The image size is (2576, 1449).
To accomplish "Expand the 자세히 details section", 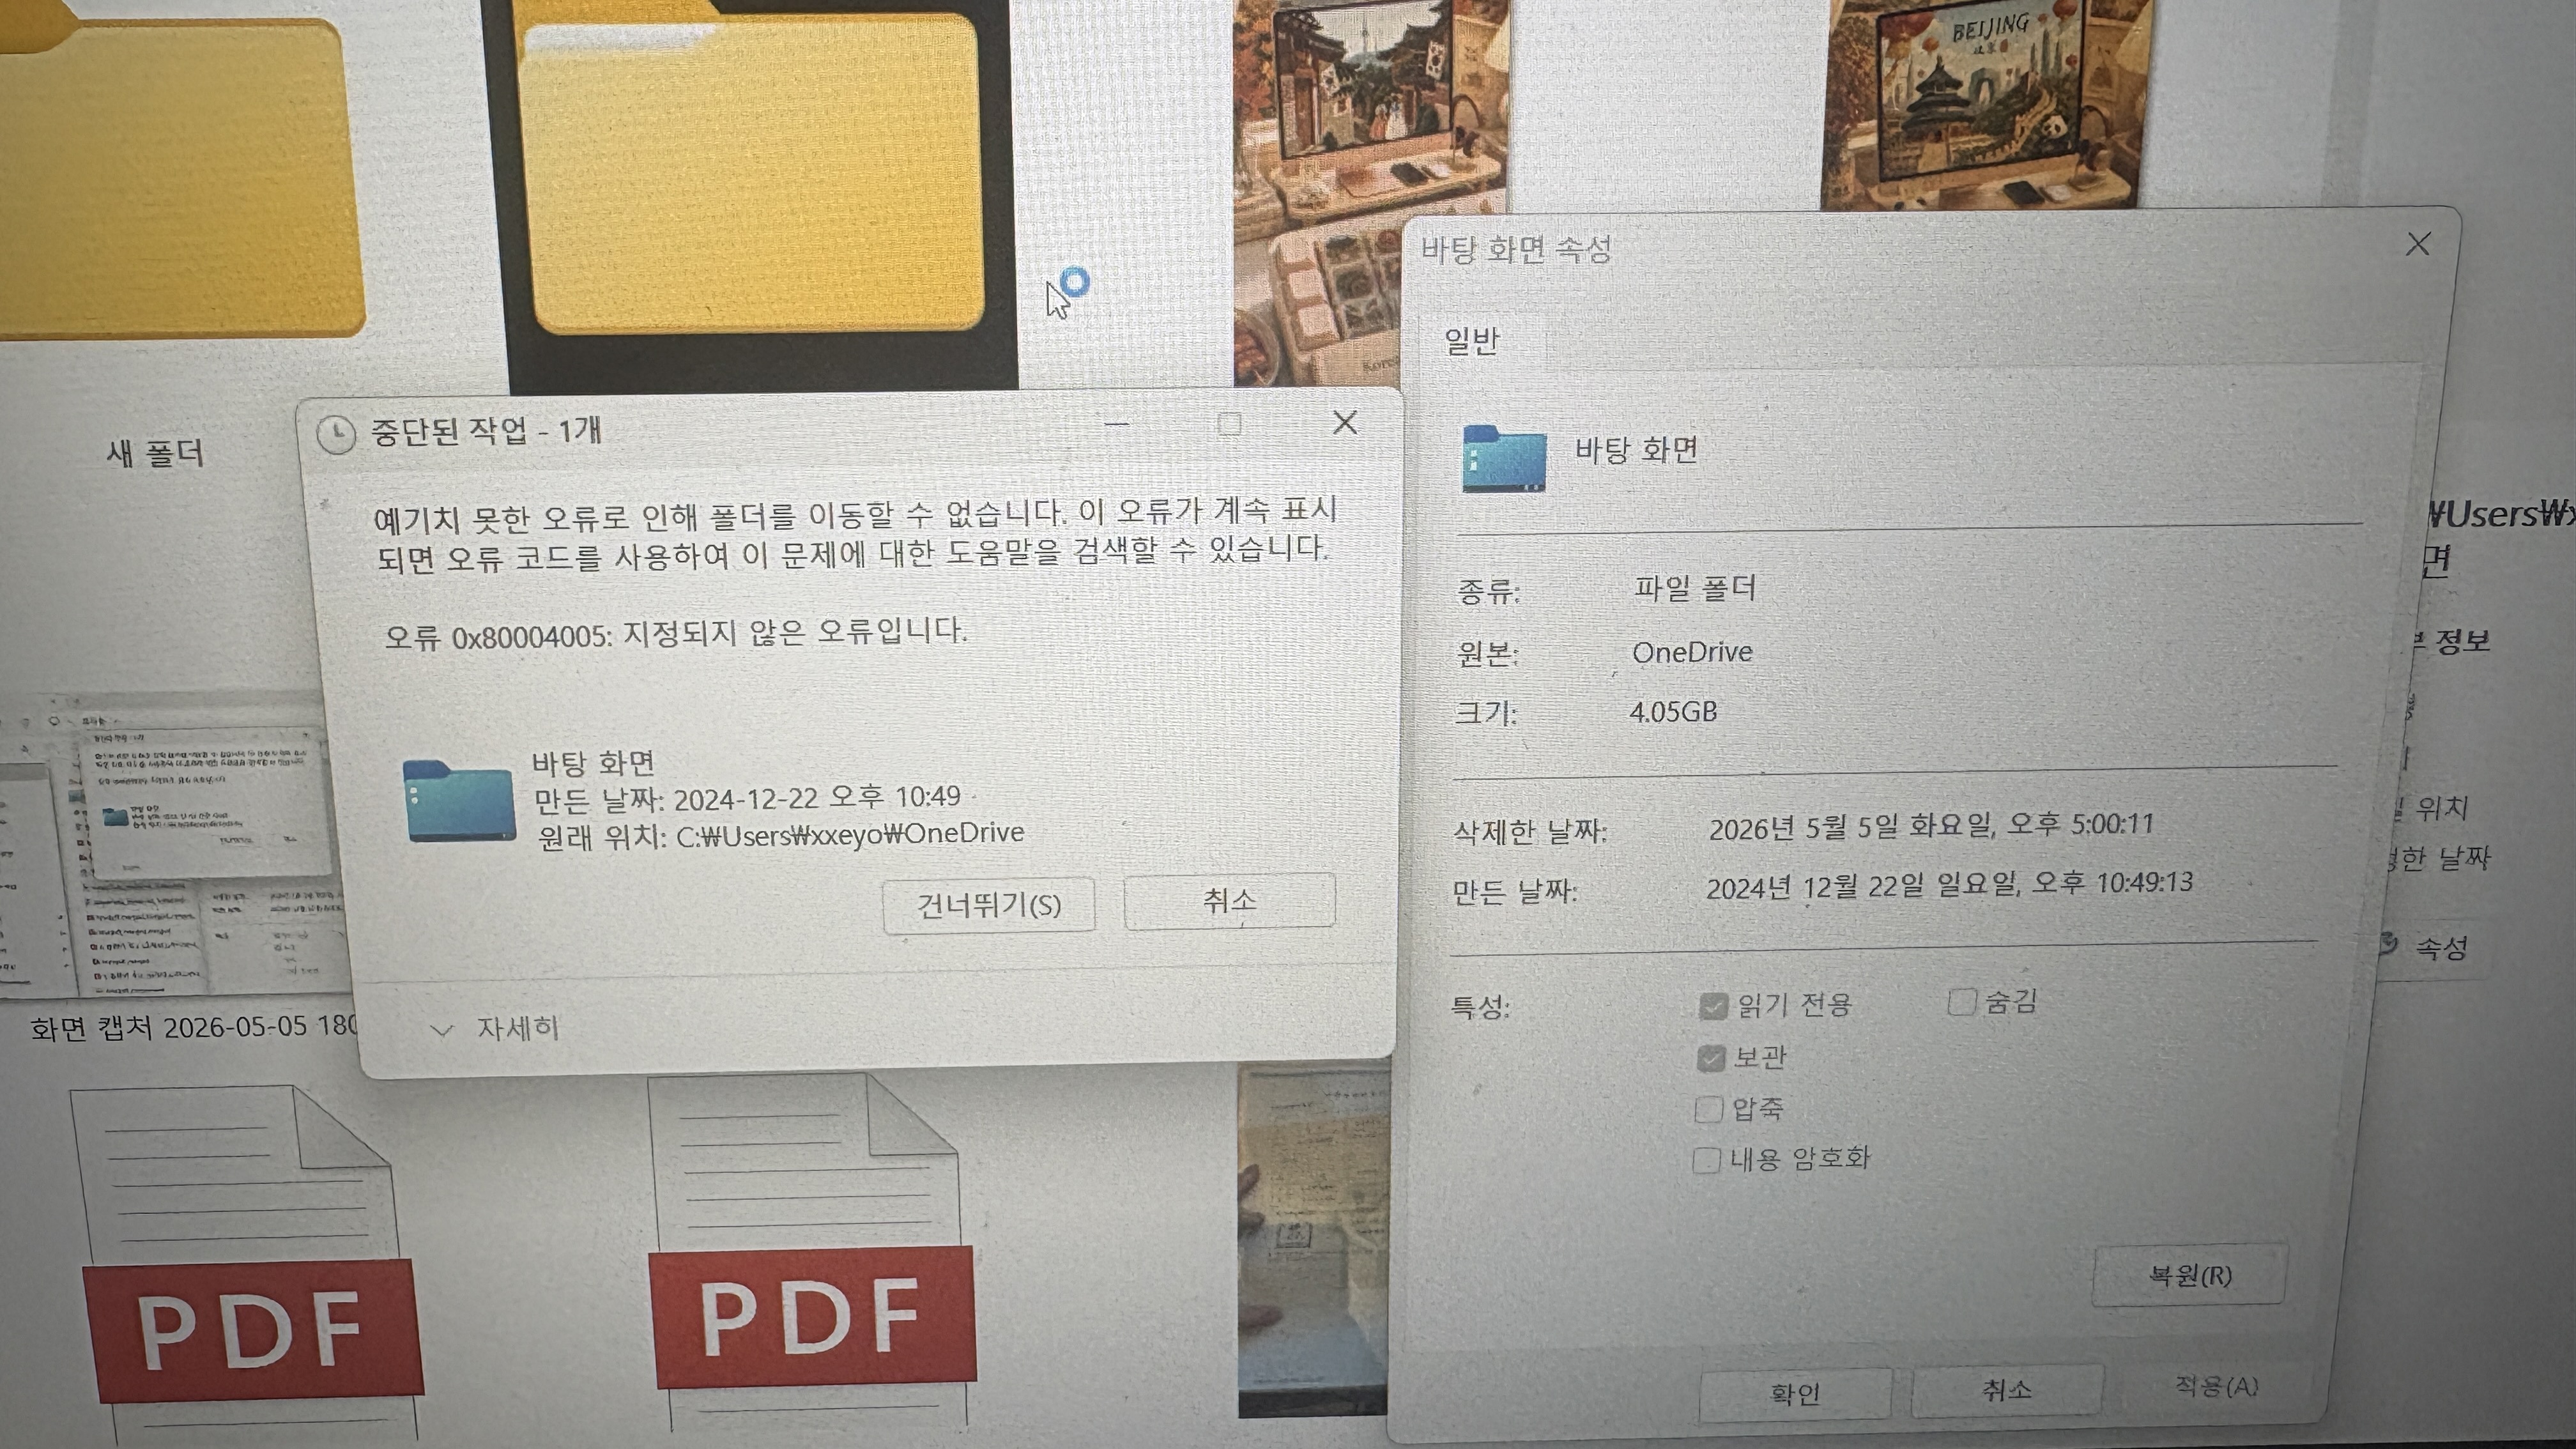I will [494, 1029].
